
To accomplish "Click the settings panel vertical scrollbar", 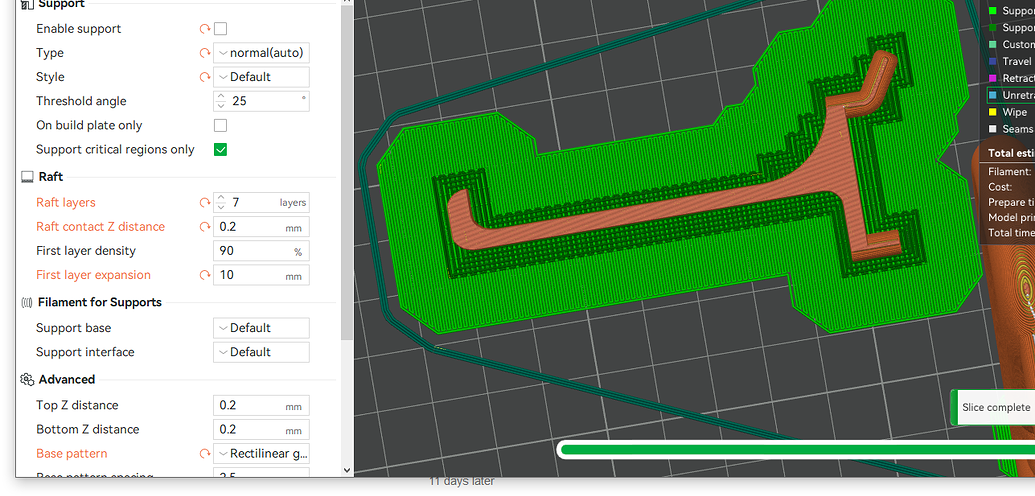I will tap(347, 172).
